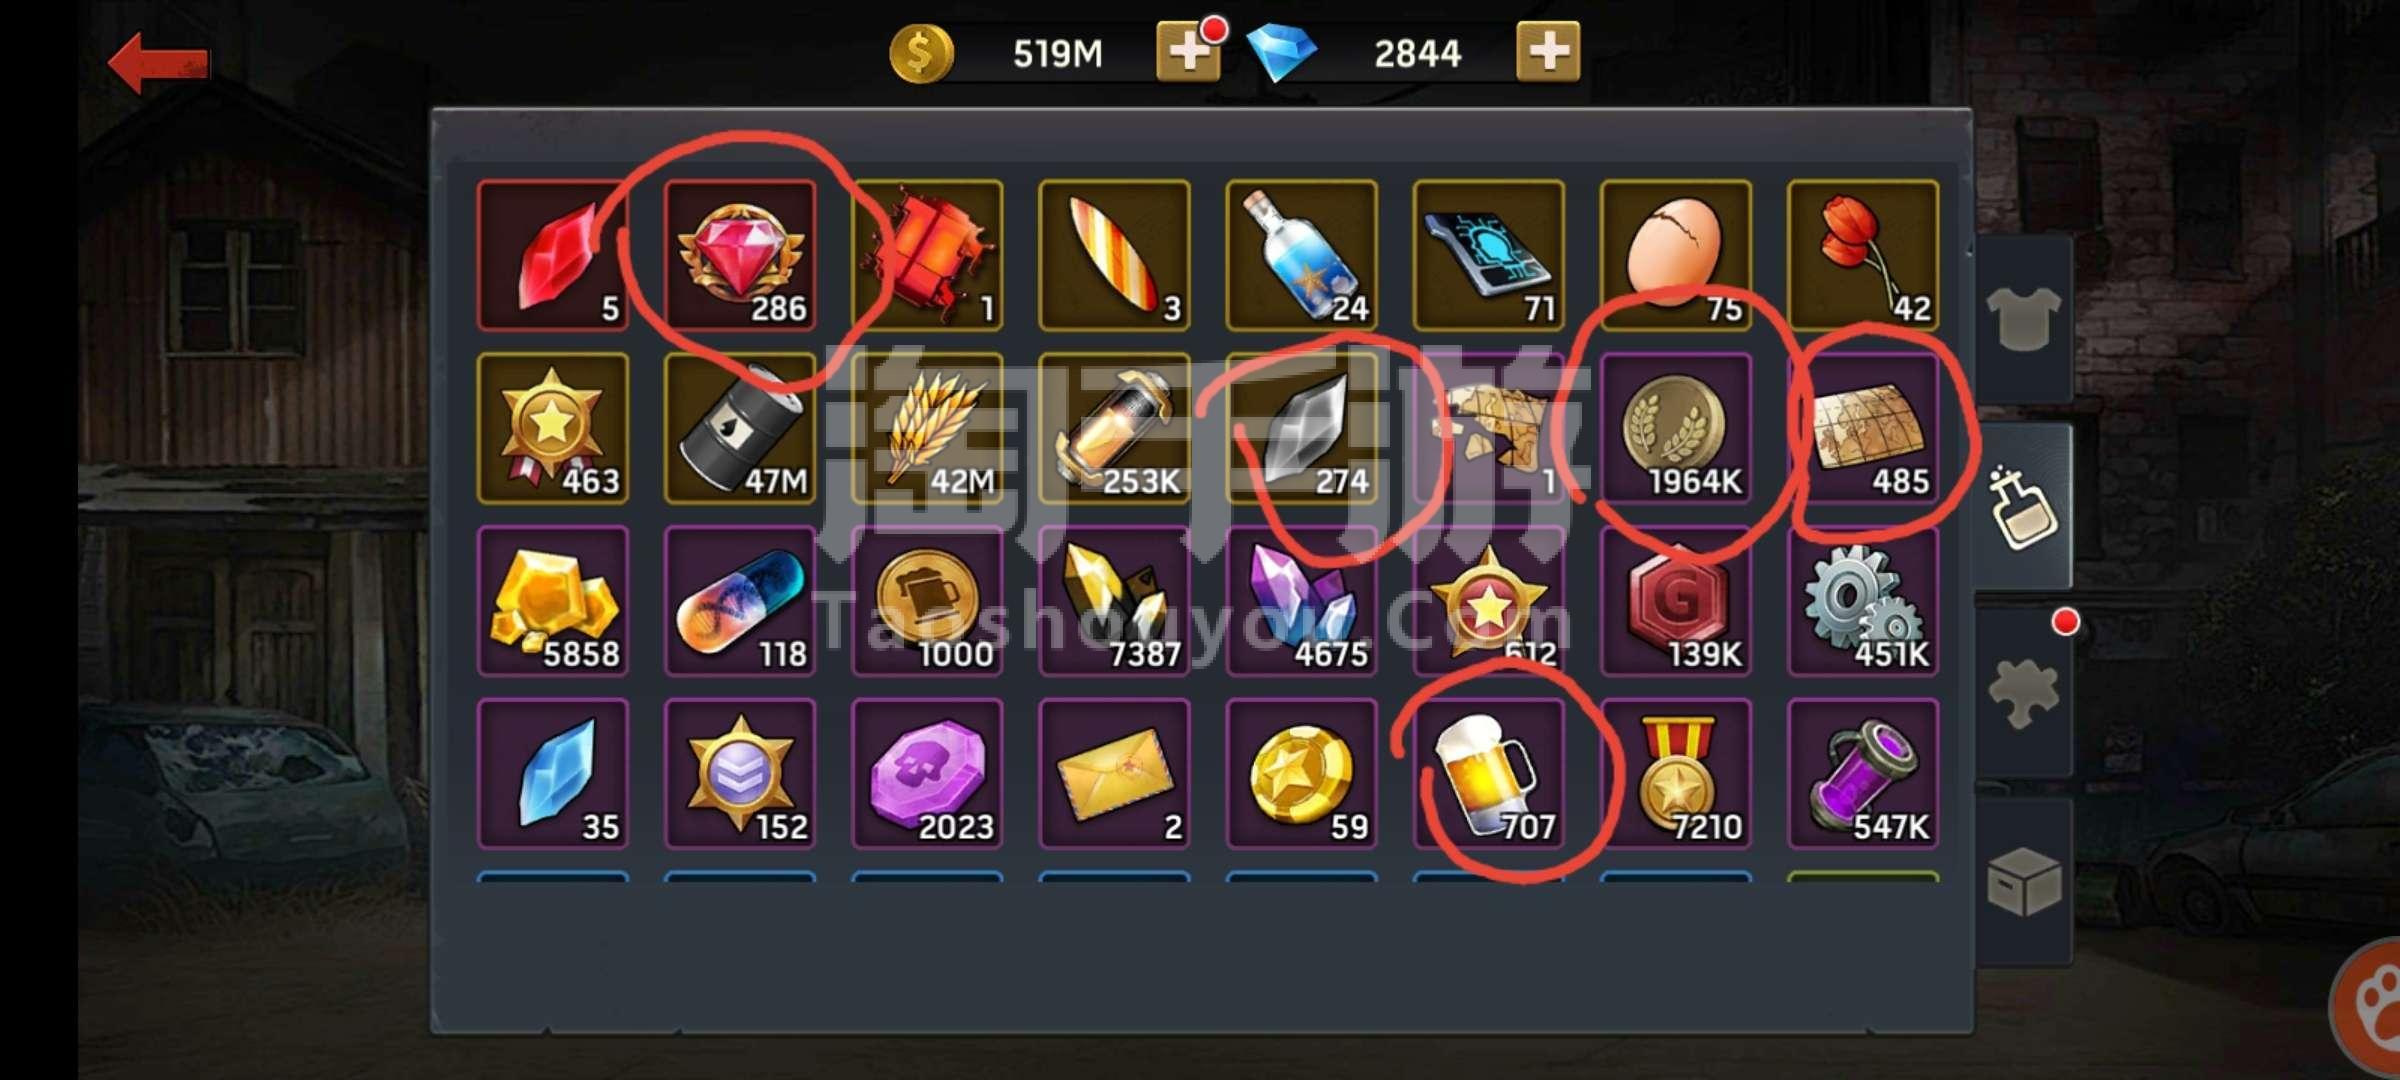This screenshot has height=1080, width=2400.
Task: Add more gold coins with plus button
Action: pyautogui.click(x=1187, y=51)
